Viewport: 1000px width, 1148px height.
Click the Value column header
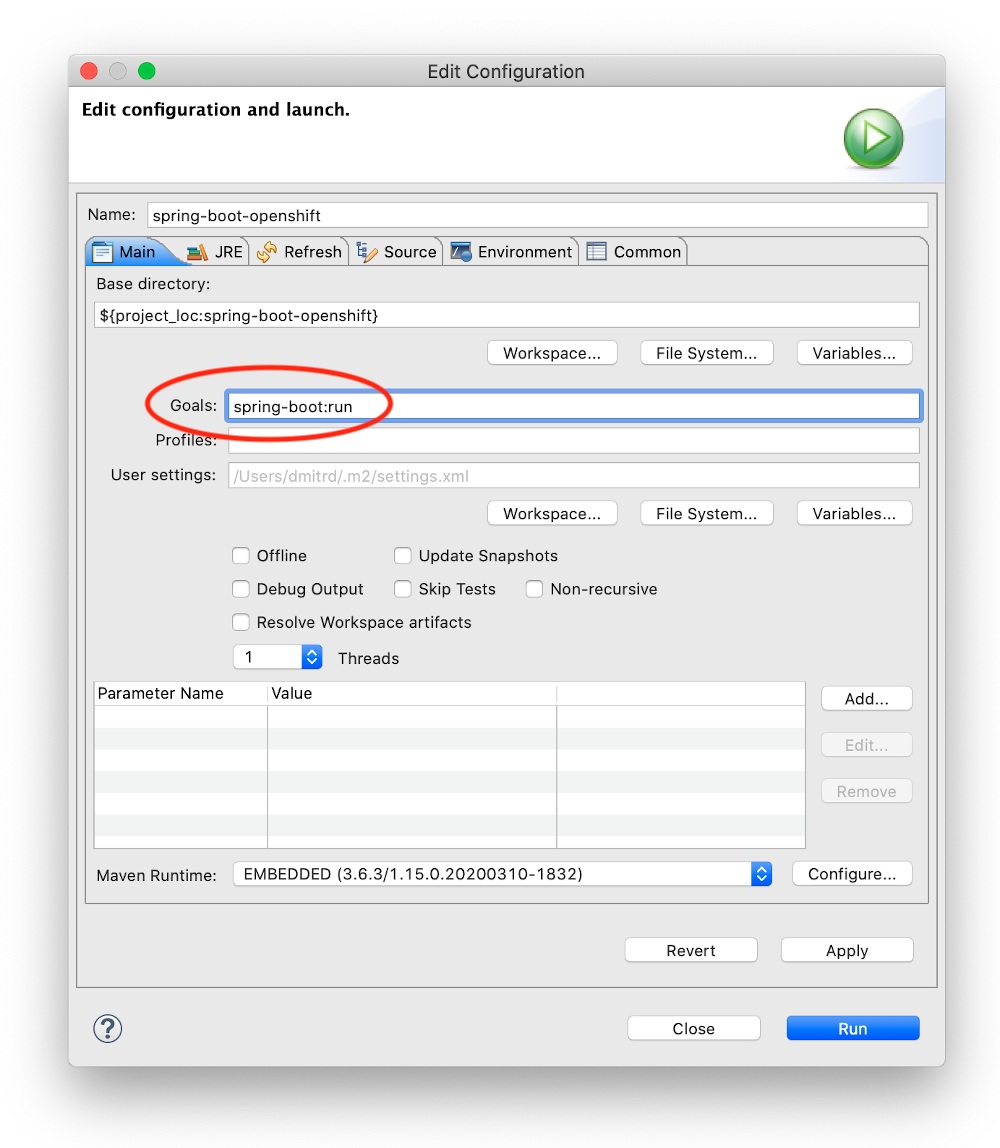412,693
